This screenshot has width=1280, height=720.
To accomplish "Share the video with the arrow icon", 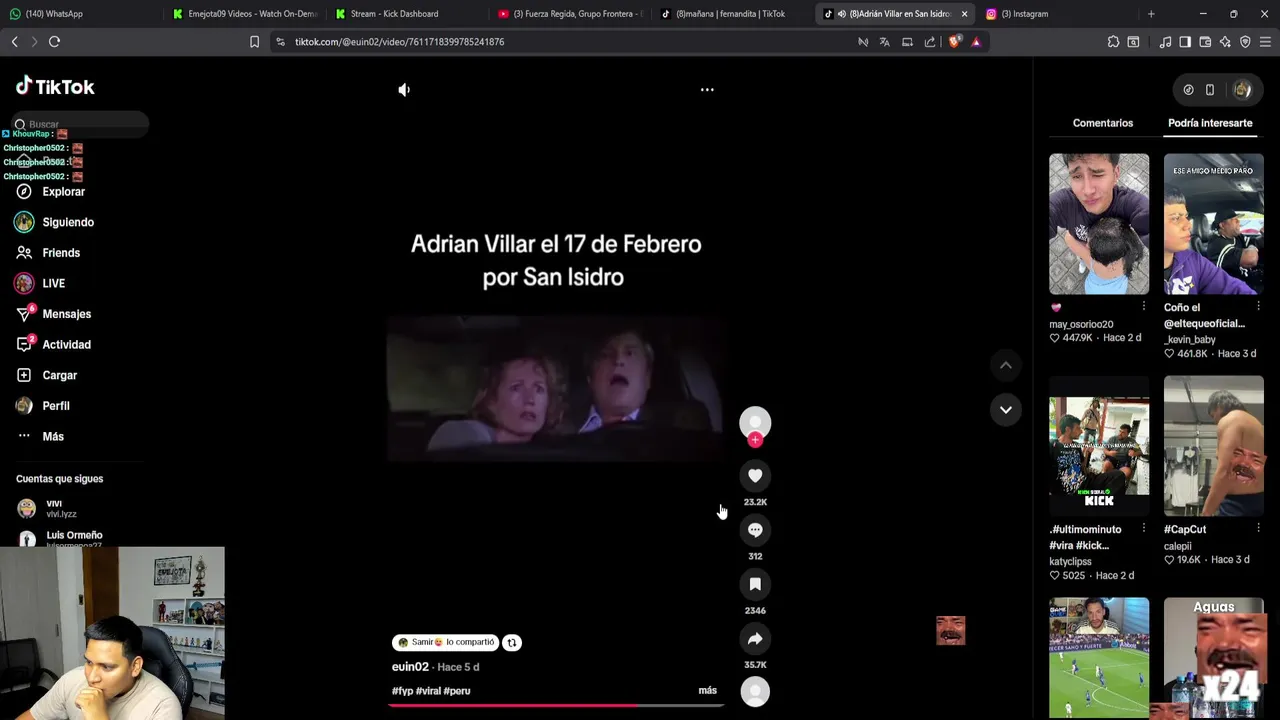I will 755,638.
